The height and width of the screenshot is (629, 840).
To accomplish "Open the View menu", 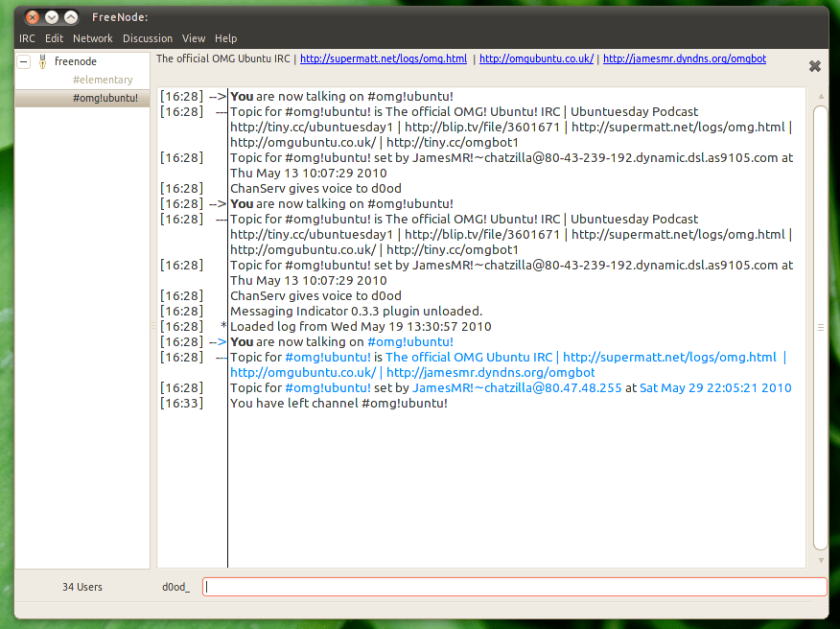I will [x=193, y=39].
